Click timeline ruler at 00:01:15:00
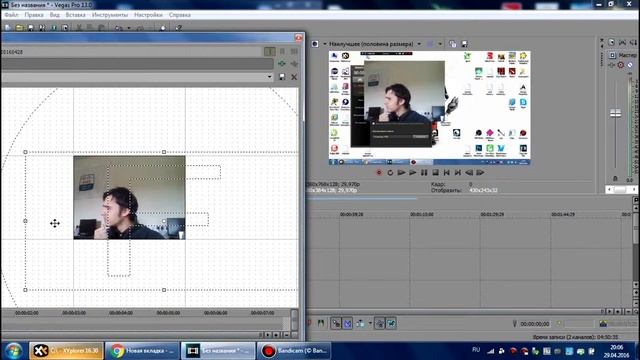This screenshot has width=640, height=360. (x=422, y=214)
